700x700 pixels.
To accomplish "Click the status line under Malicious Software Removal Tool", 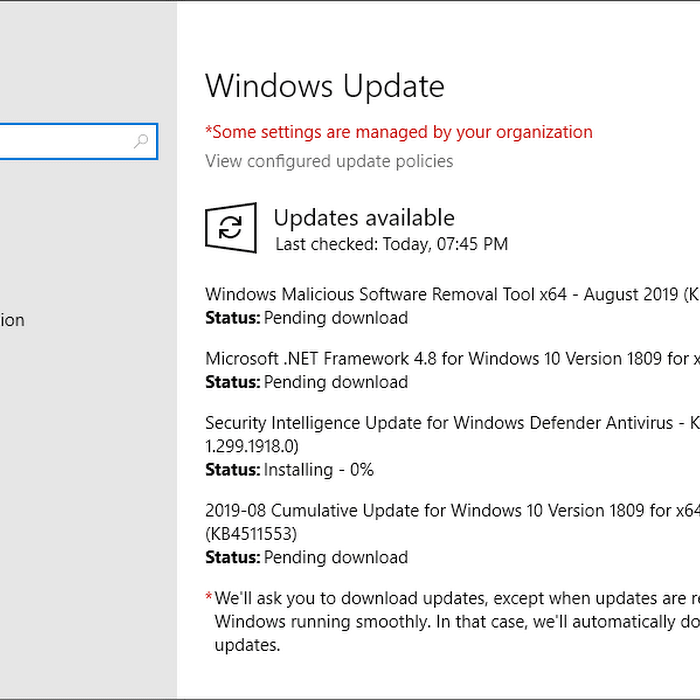I will coord(306,318).
